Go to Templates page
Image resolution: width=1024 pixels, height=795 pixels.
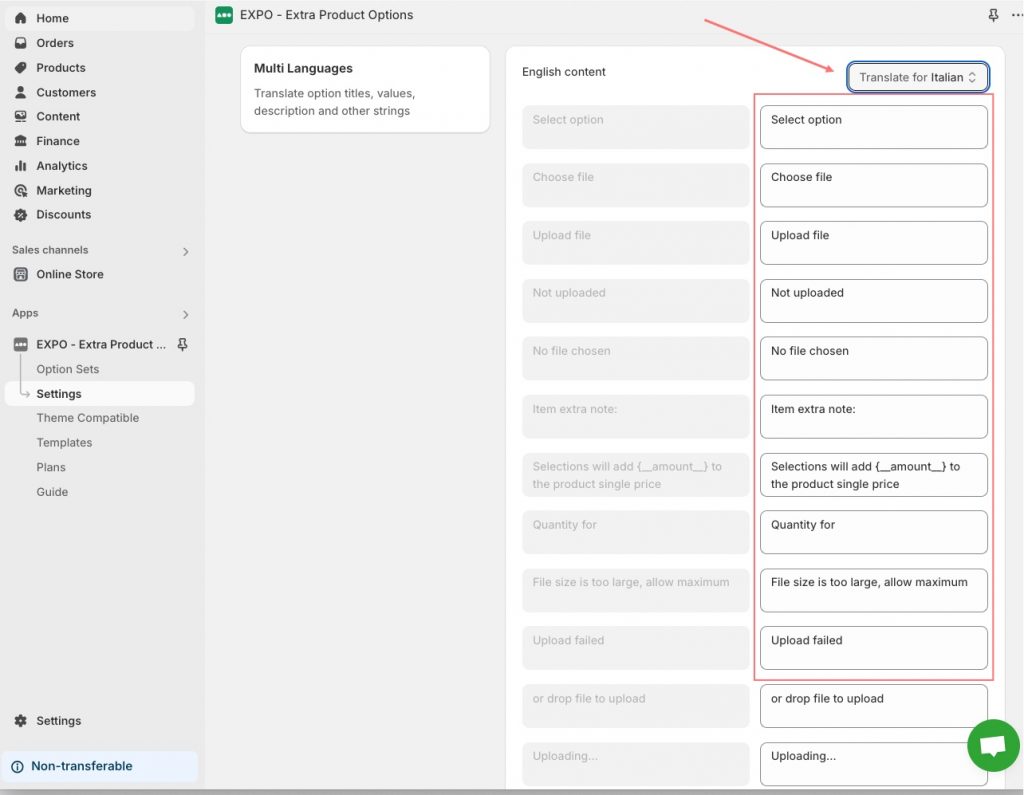(64, 443)
